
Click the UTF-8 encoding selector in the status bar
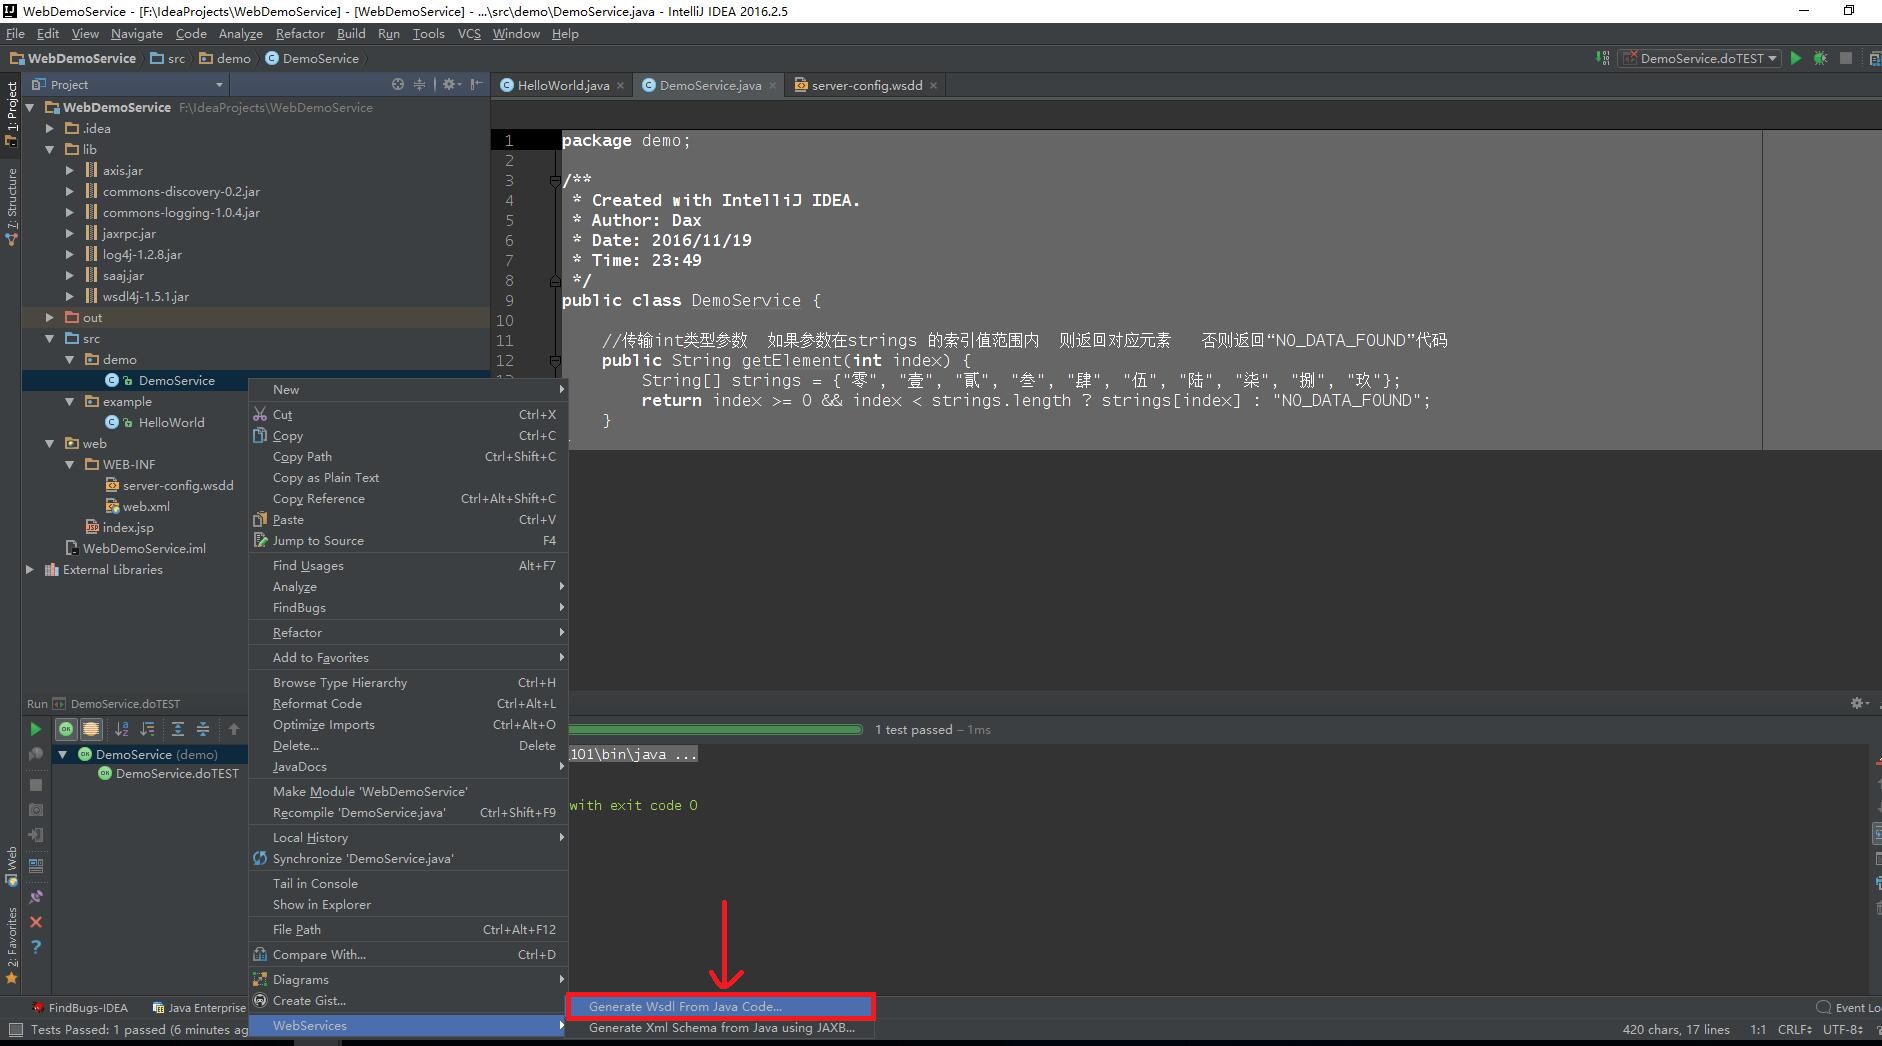pos(1843,1029)
